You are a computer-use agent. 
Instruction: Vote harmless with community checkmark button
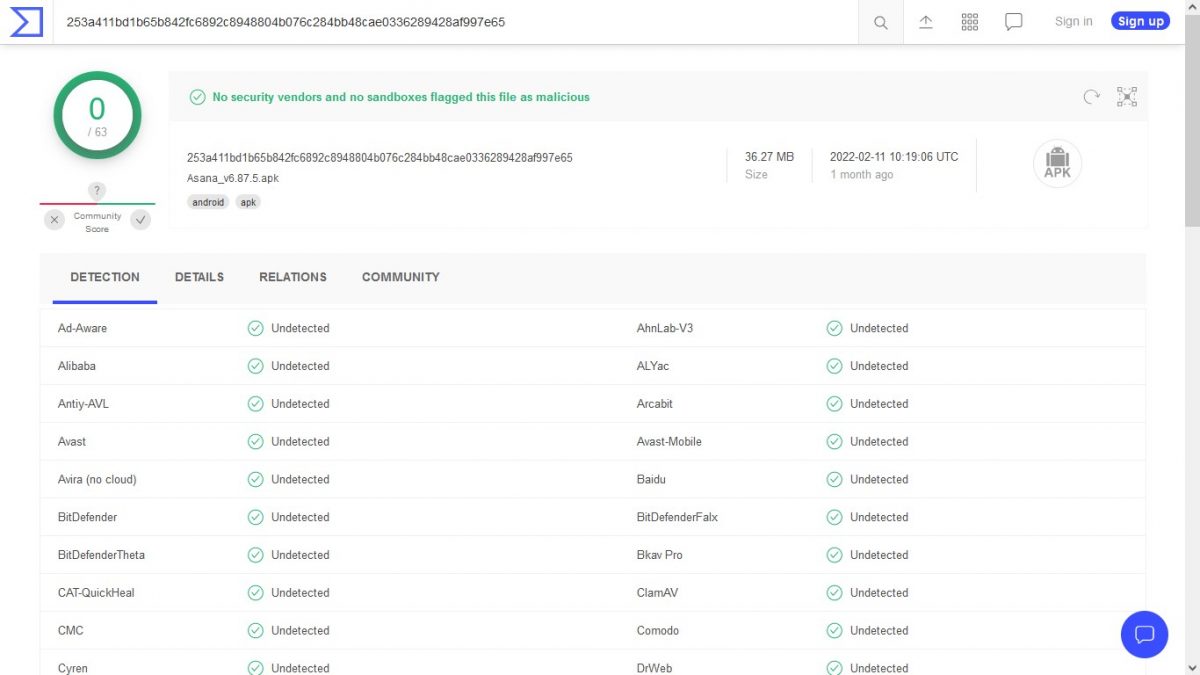[141, 220]
